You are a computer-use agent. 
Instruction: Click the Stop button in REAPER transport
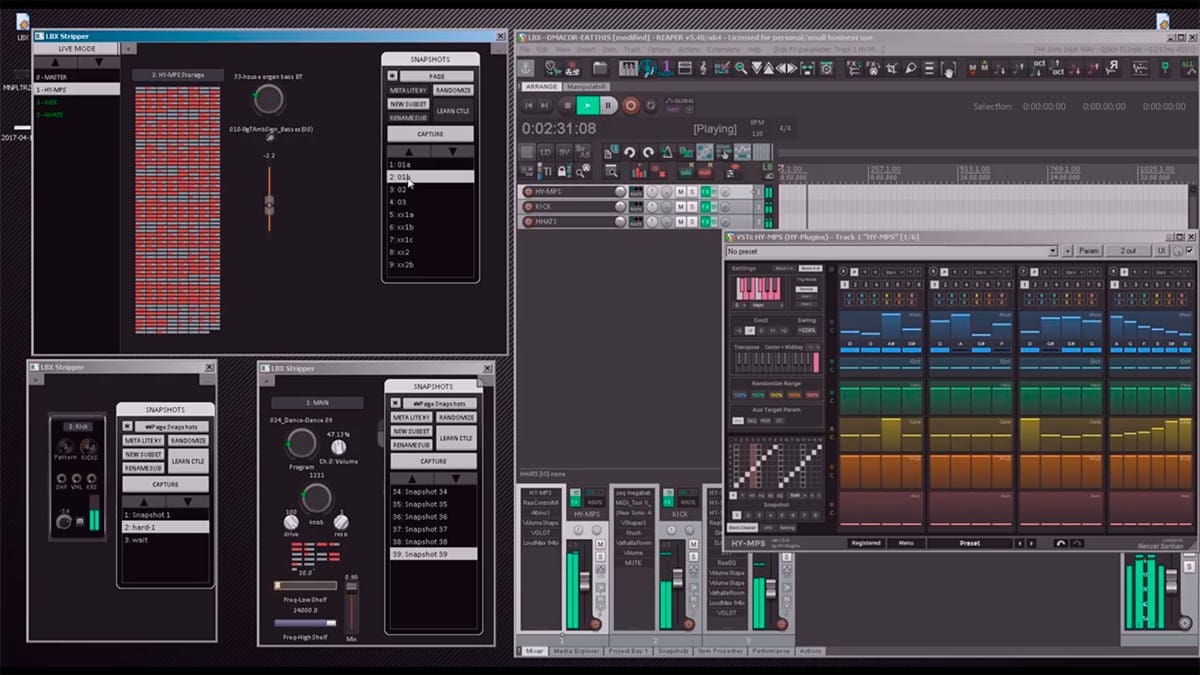[566, 105]
